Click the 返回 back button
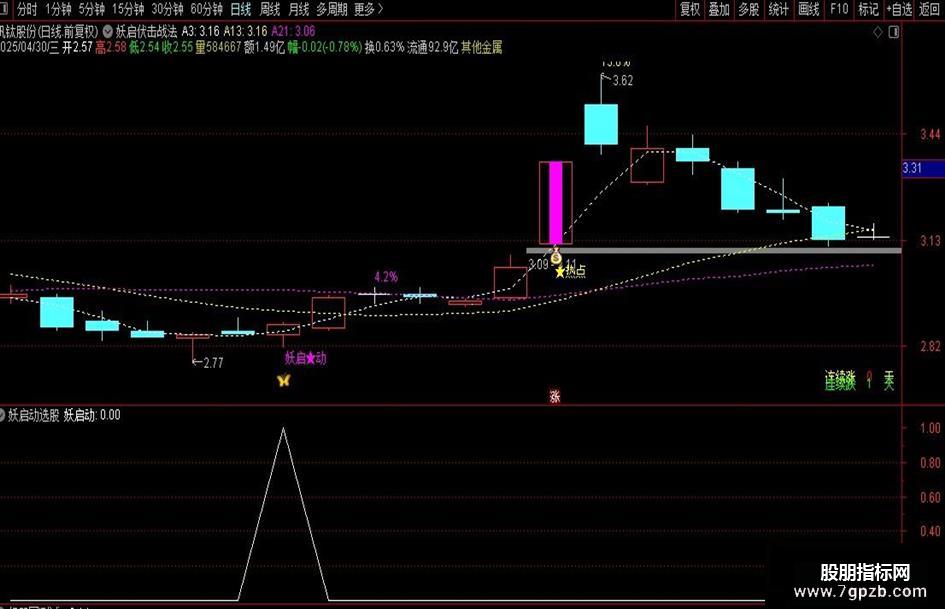Viewport: 945px width, 609px height. 929,9
